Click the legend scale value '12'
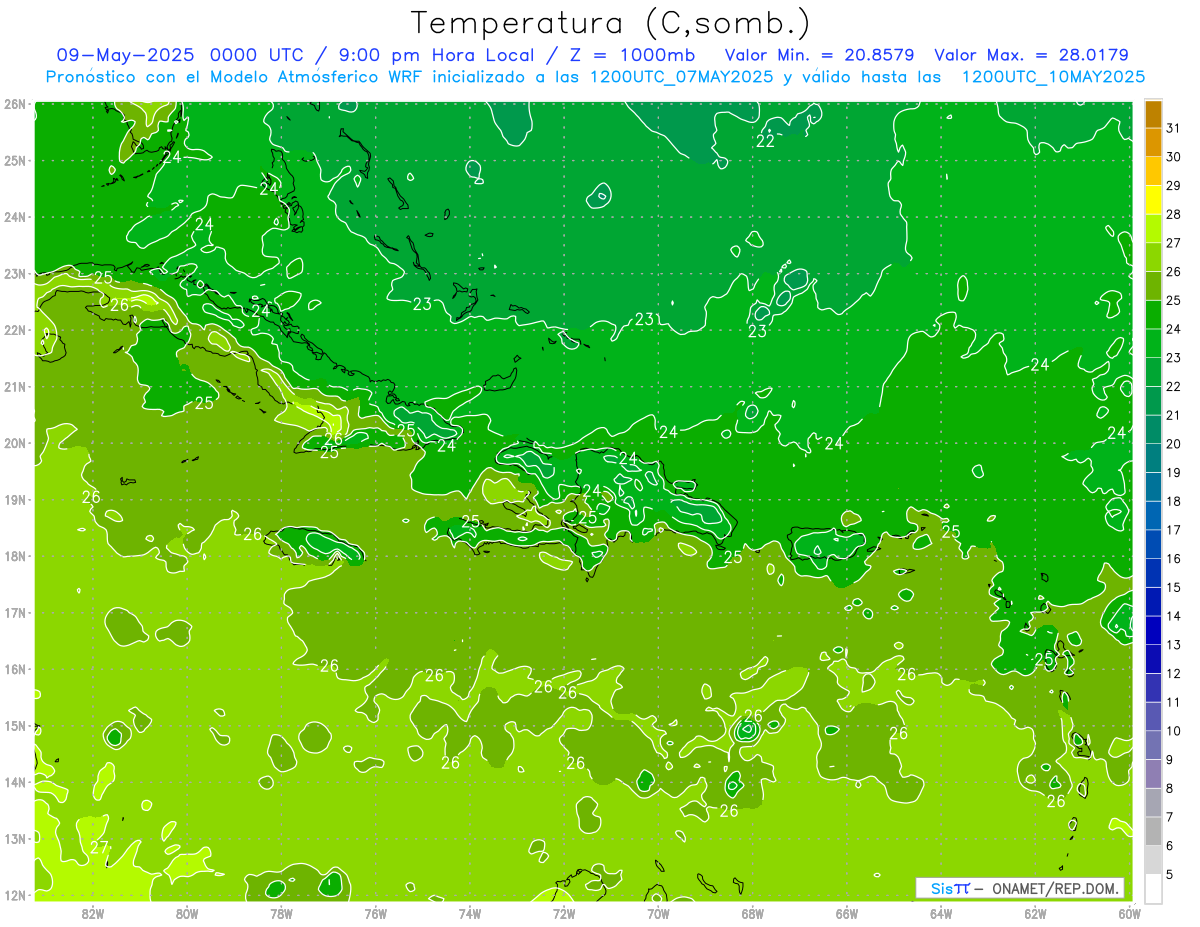 1173,674
